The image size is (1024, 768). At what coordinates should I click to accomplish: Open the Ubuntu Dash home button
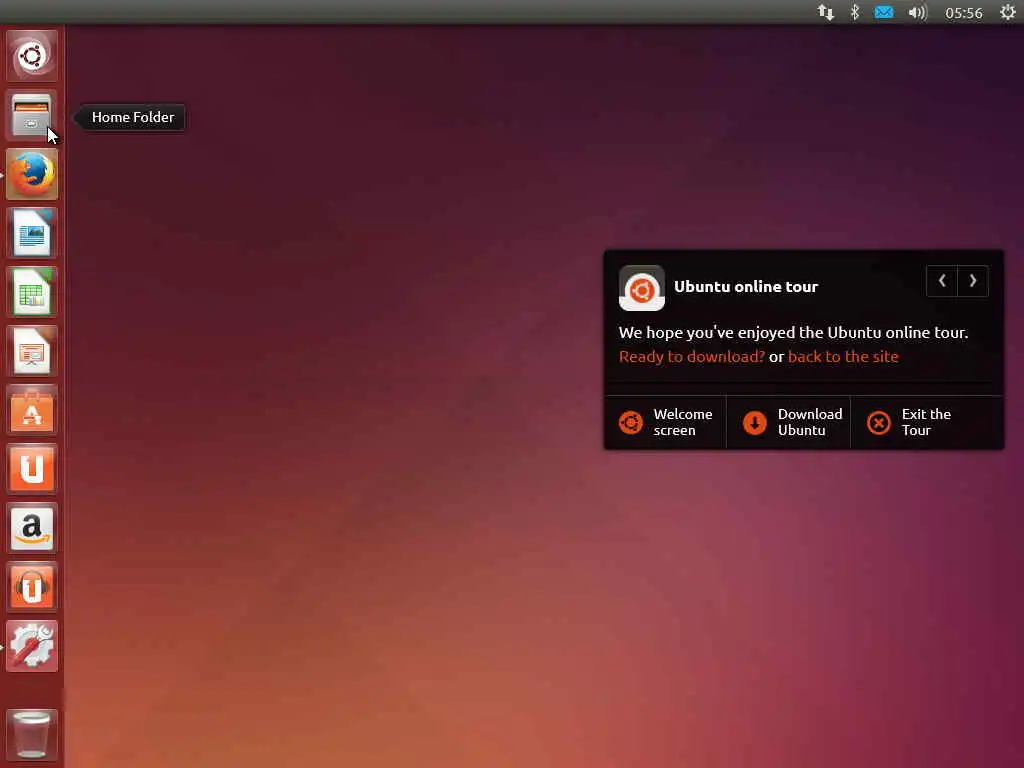tap(31, 56)
